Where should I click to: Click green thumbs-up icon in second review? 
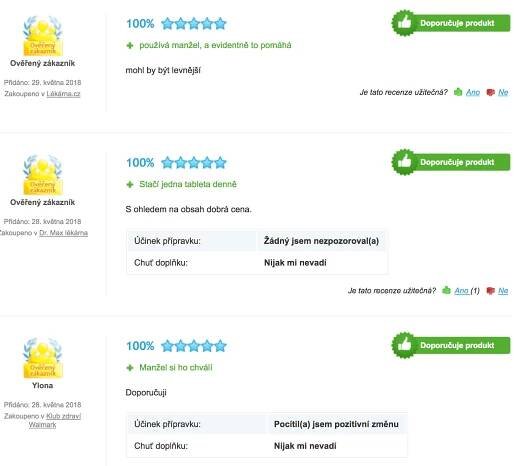446,290
